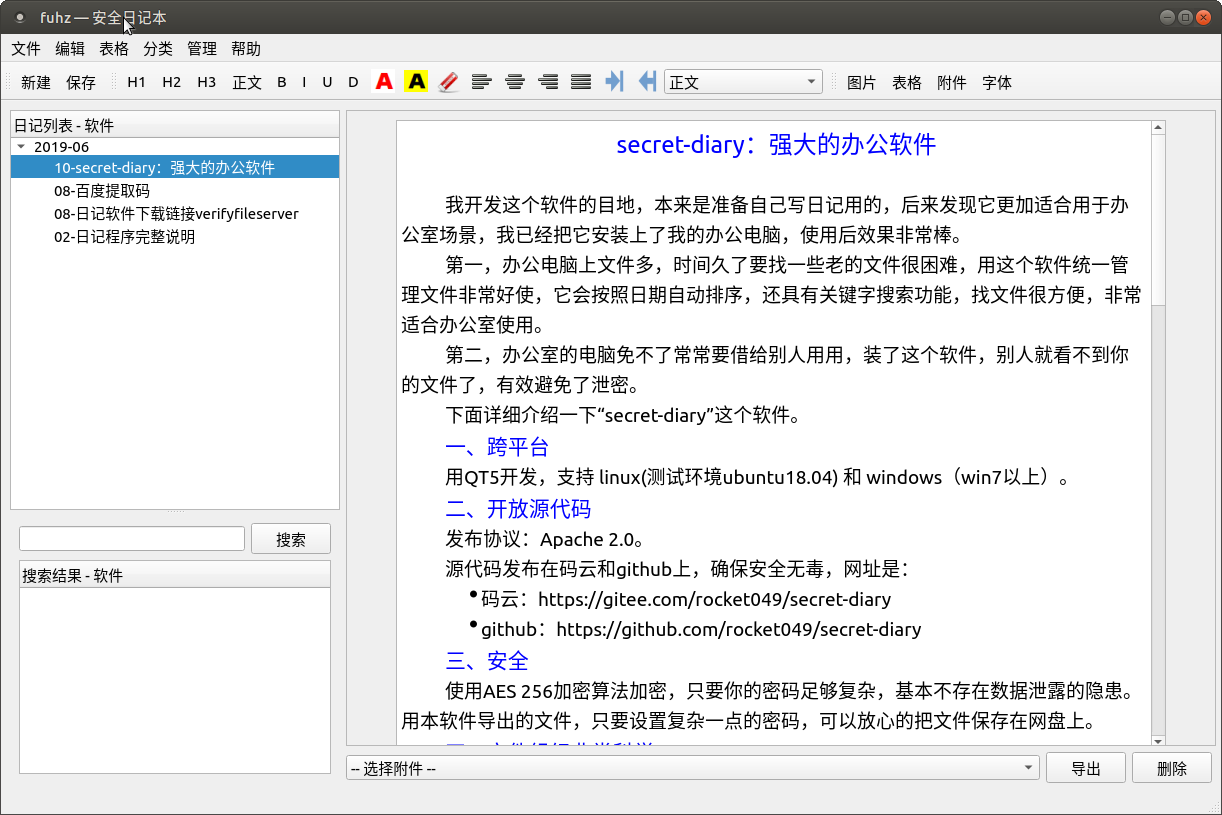Screen dimensions: 1222x815
Task: Insert picture via 图片 button
Action: pyautogui.click(x=862, y=82)
